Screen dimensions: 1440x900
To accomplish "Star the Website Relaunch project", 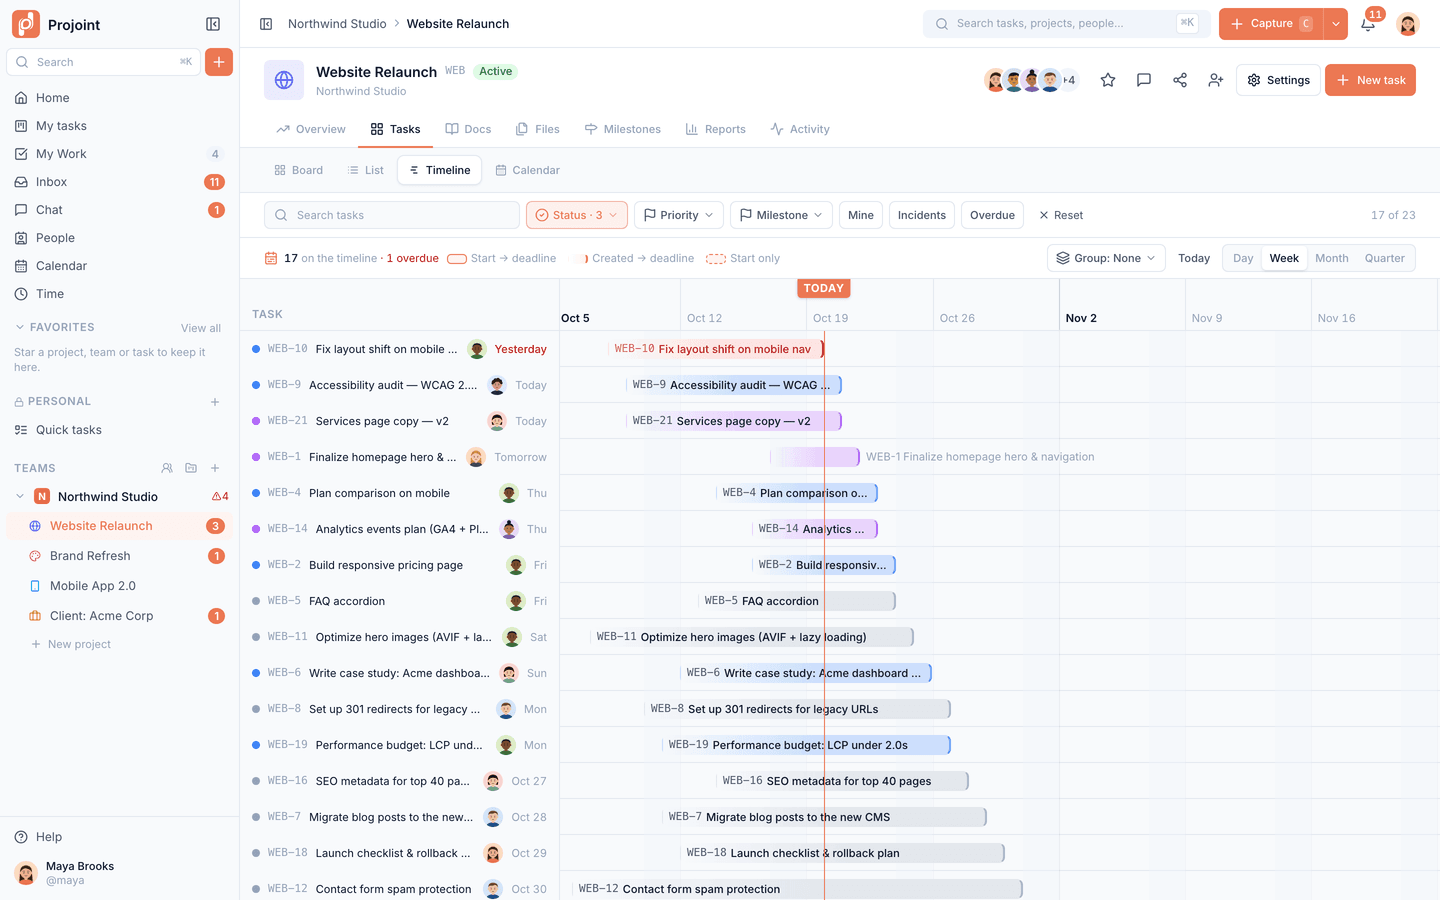I will pos(1108,80).
